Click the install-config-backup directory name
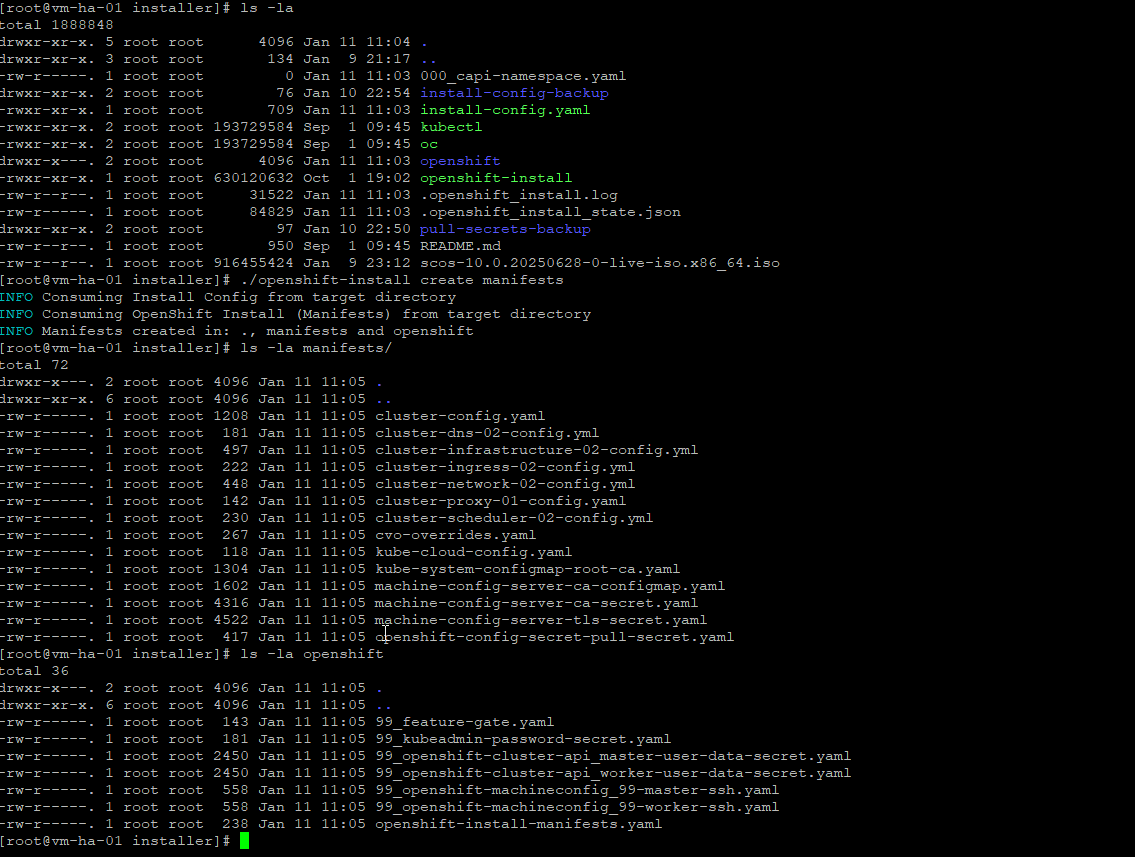 click(513, 93)
